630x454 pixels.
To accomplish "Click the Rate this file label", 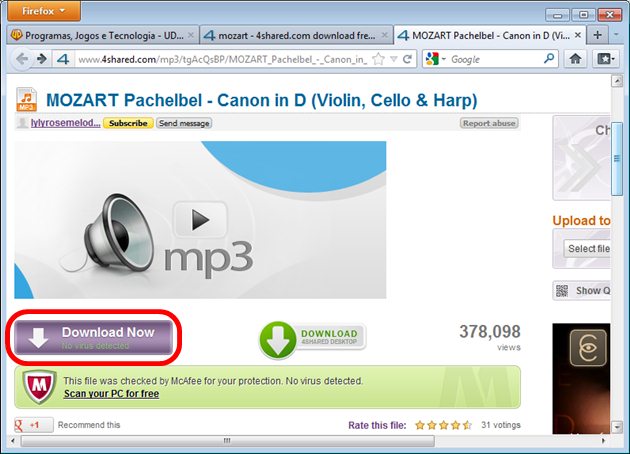I will (x=377, y=425).
